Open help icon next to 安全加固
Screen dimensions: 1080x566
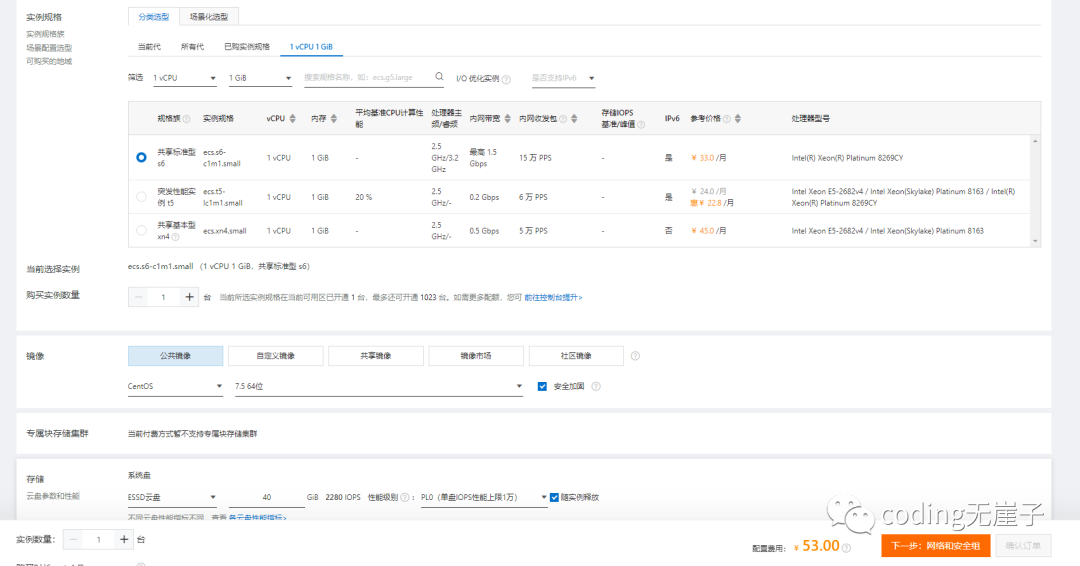coord(596,386)
